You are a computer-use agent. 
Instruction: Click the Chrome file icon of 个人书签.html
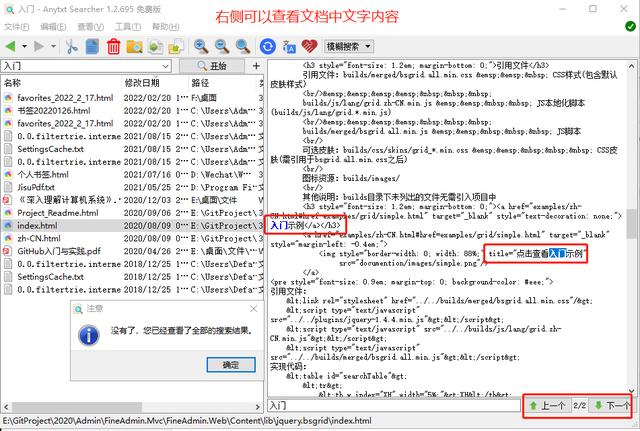tap(8, 174)
